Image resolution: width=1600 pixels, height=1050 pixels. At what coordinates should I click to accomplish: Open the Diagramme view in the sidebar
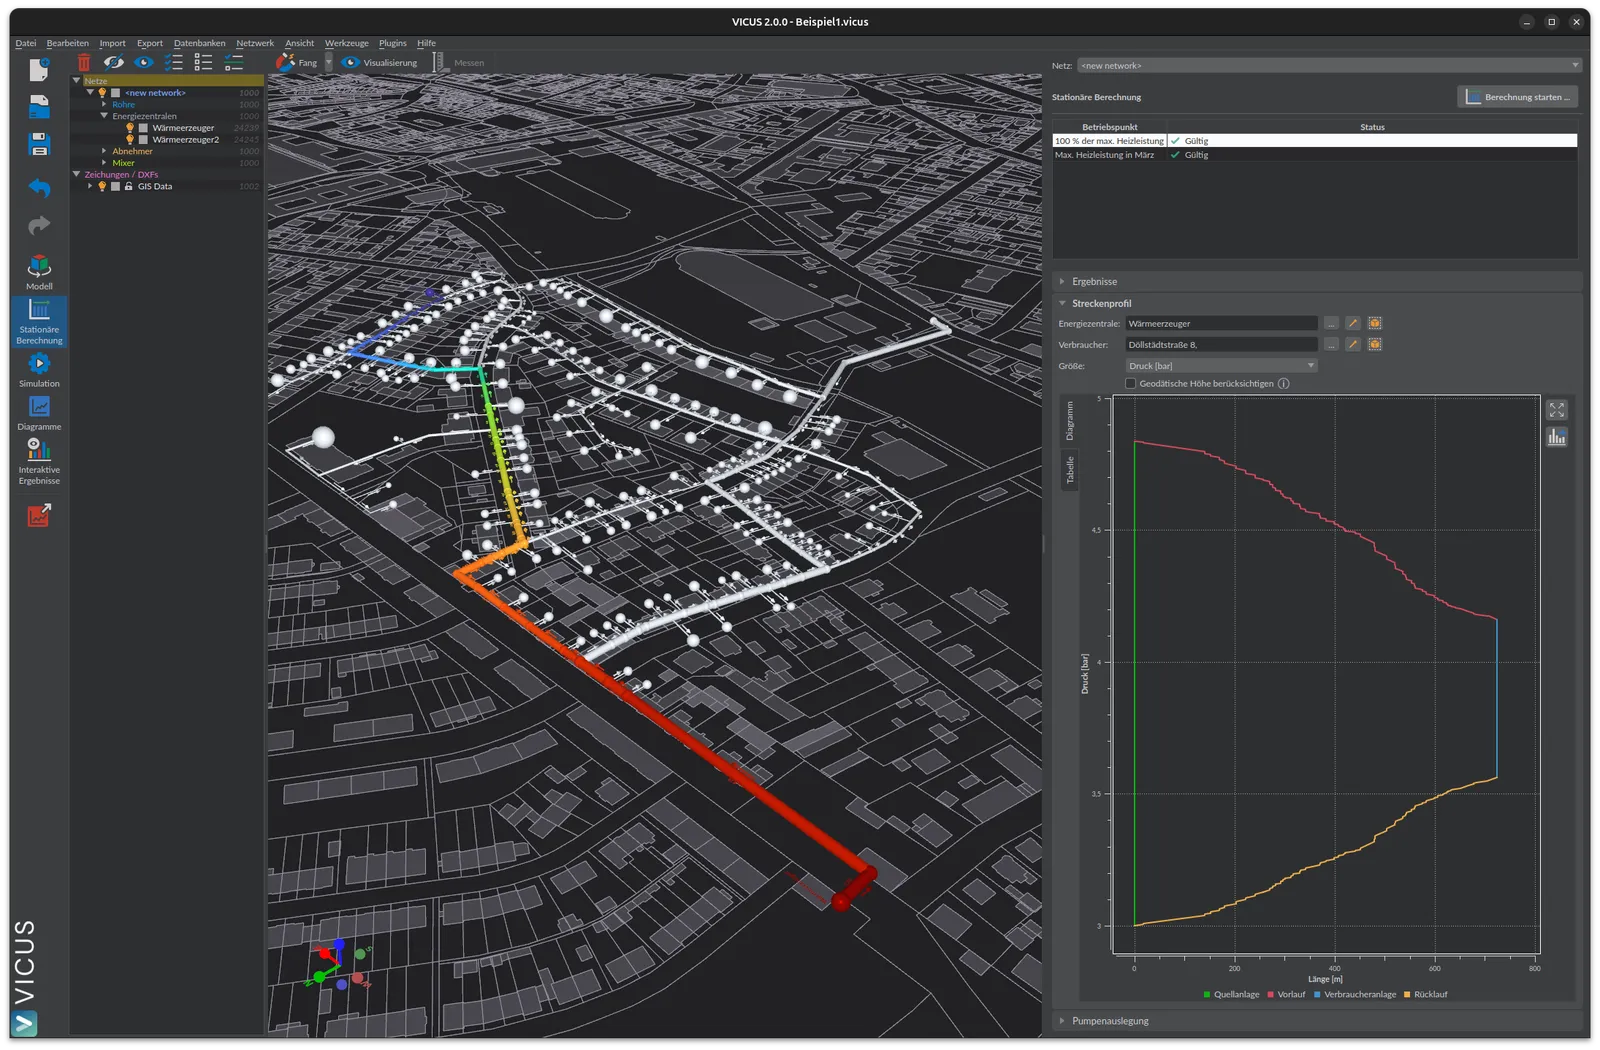point(39,413)
